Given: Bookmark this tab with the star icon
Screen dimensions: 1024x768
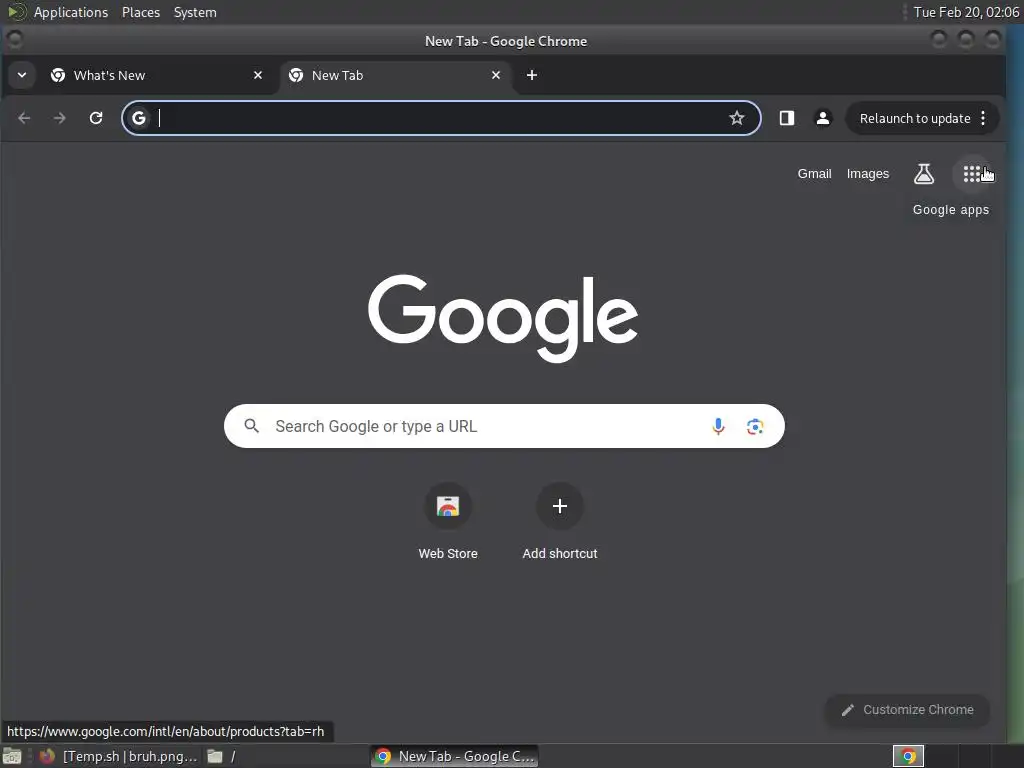Looking at the screenshot, I should 737,118.
